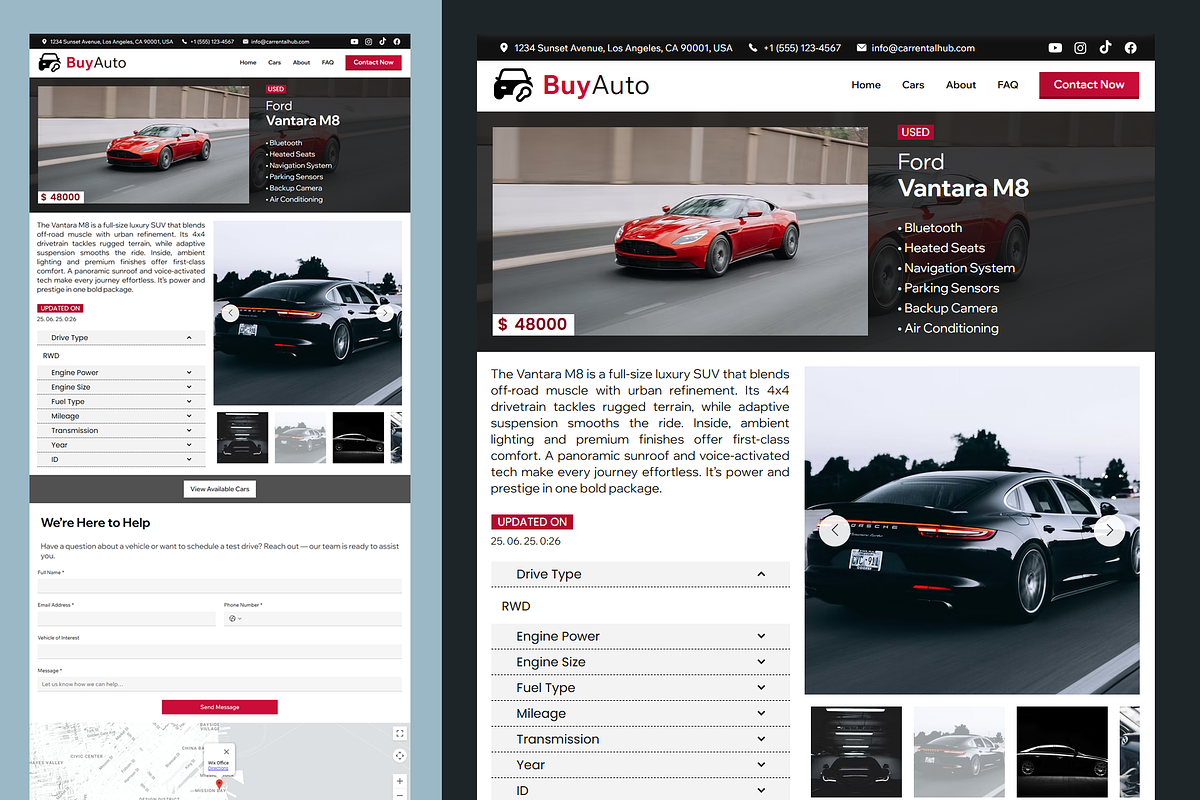
Task: Click the phone handset icon in right preview header
Action: click(752, 48)
